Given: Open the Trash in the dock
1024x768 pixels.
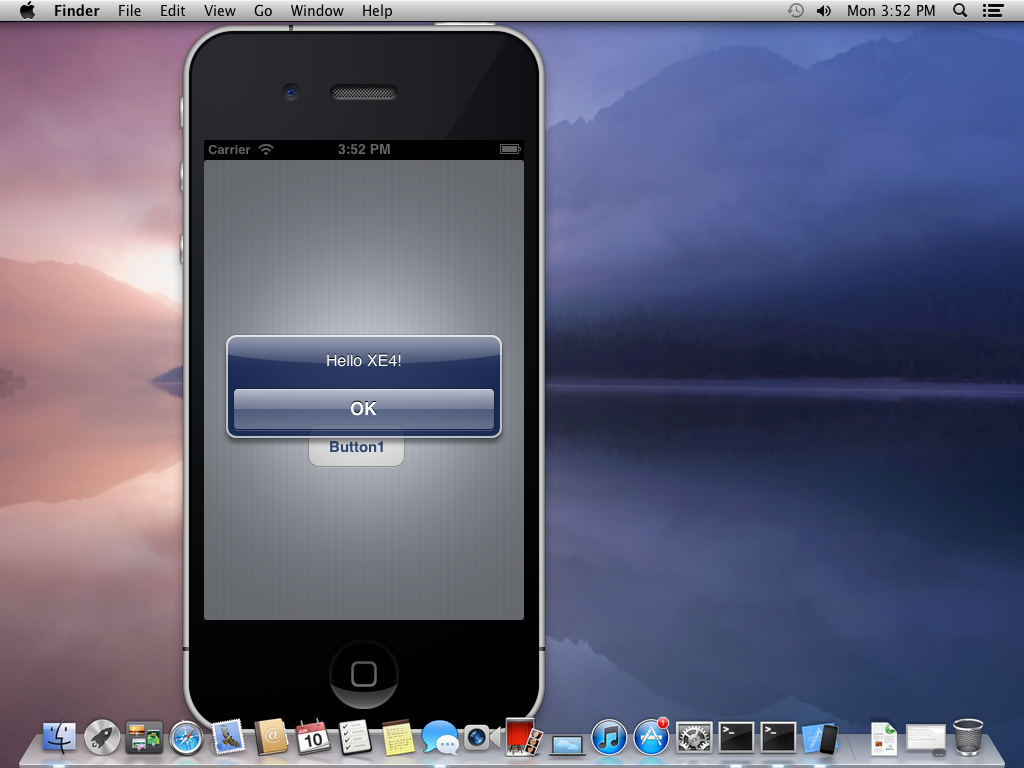Looking at the screenshot, I should [968, 737].
